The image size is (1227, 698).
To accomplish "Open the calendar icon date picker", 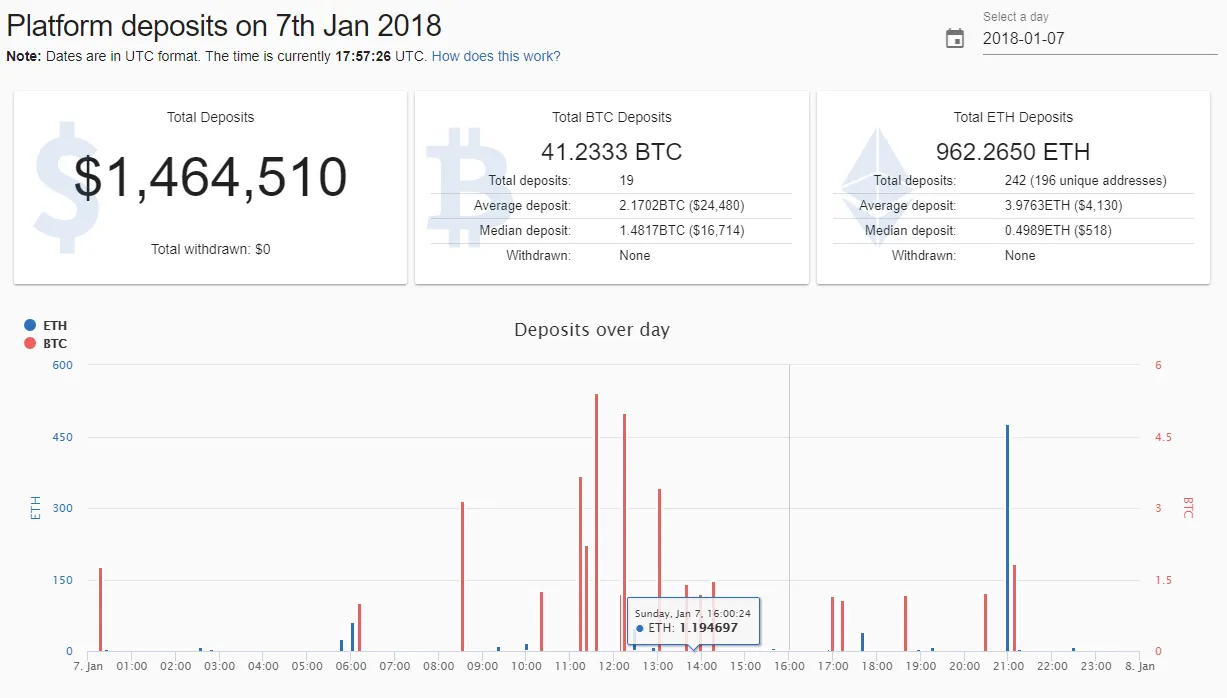I will [x=955, y=39].
